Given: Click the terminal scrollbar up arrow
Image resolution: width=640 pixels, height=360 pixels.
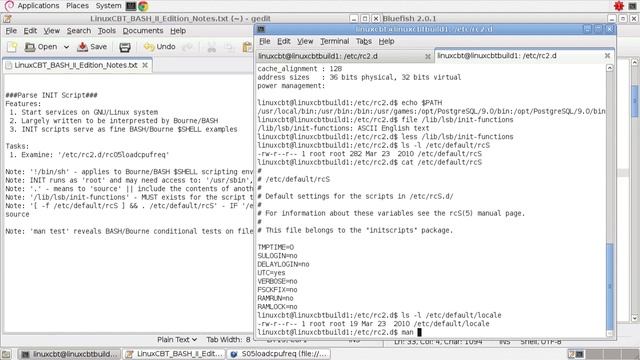Looking at the screenshot, I should coord(609,68).
